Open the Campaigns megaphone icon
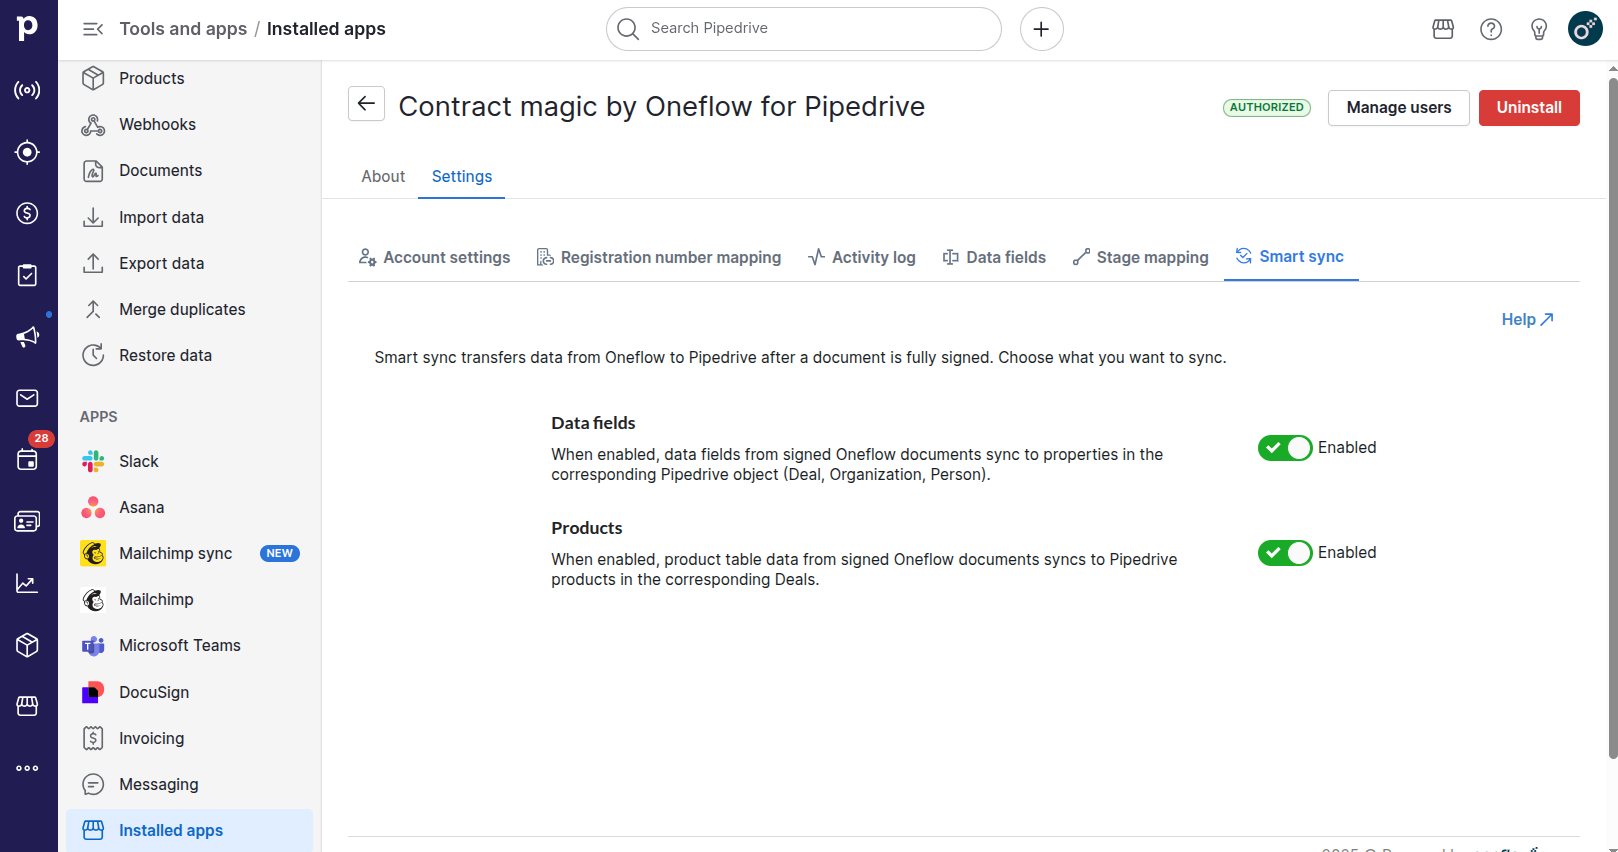The image size is (1618, 852). 27,337
